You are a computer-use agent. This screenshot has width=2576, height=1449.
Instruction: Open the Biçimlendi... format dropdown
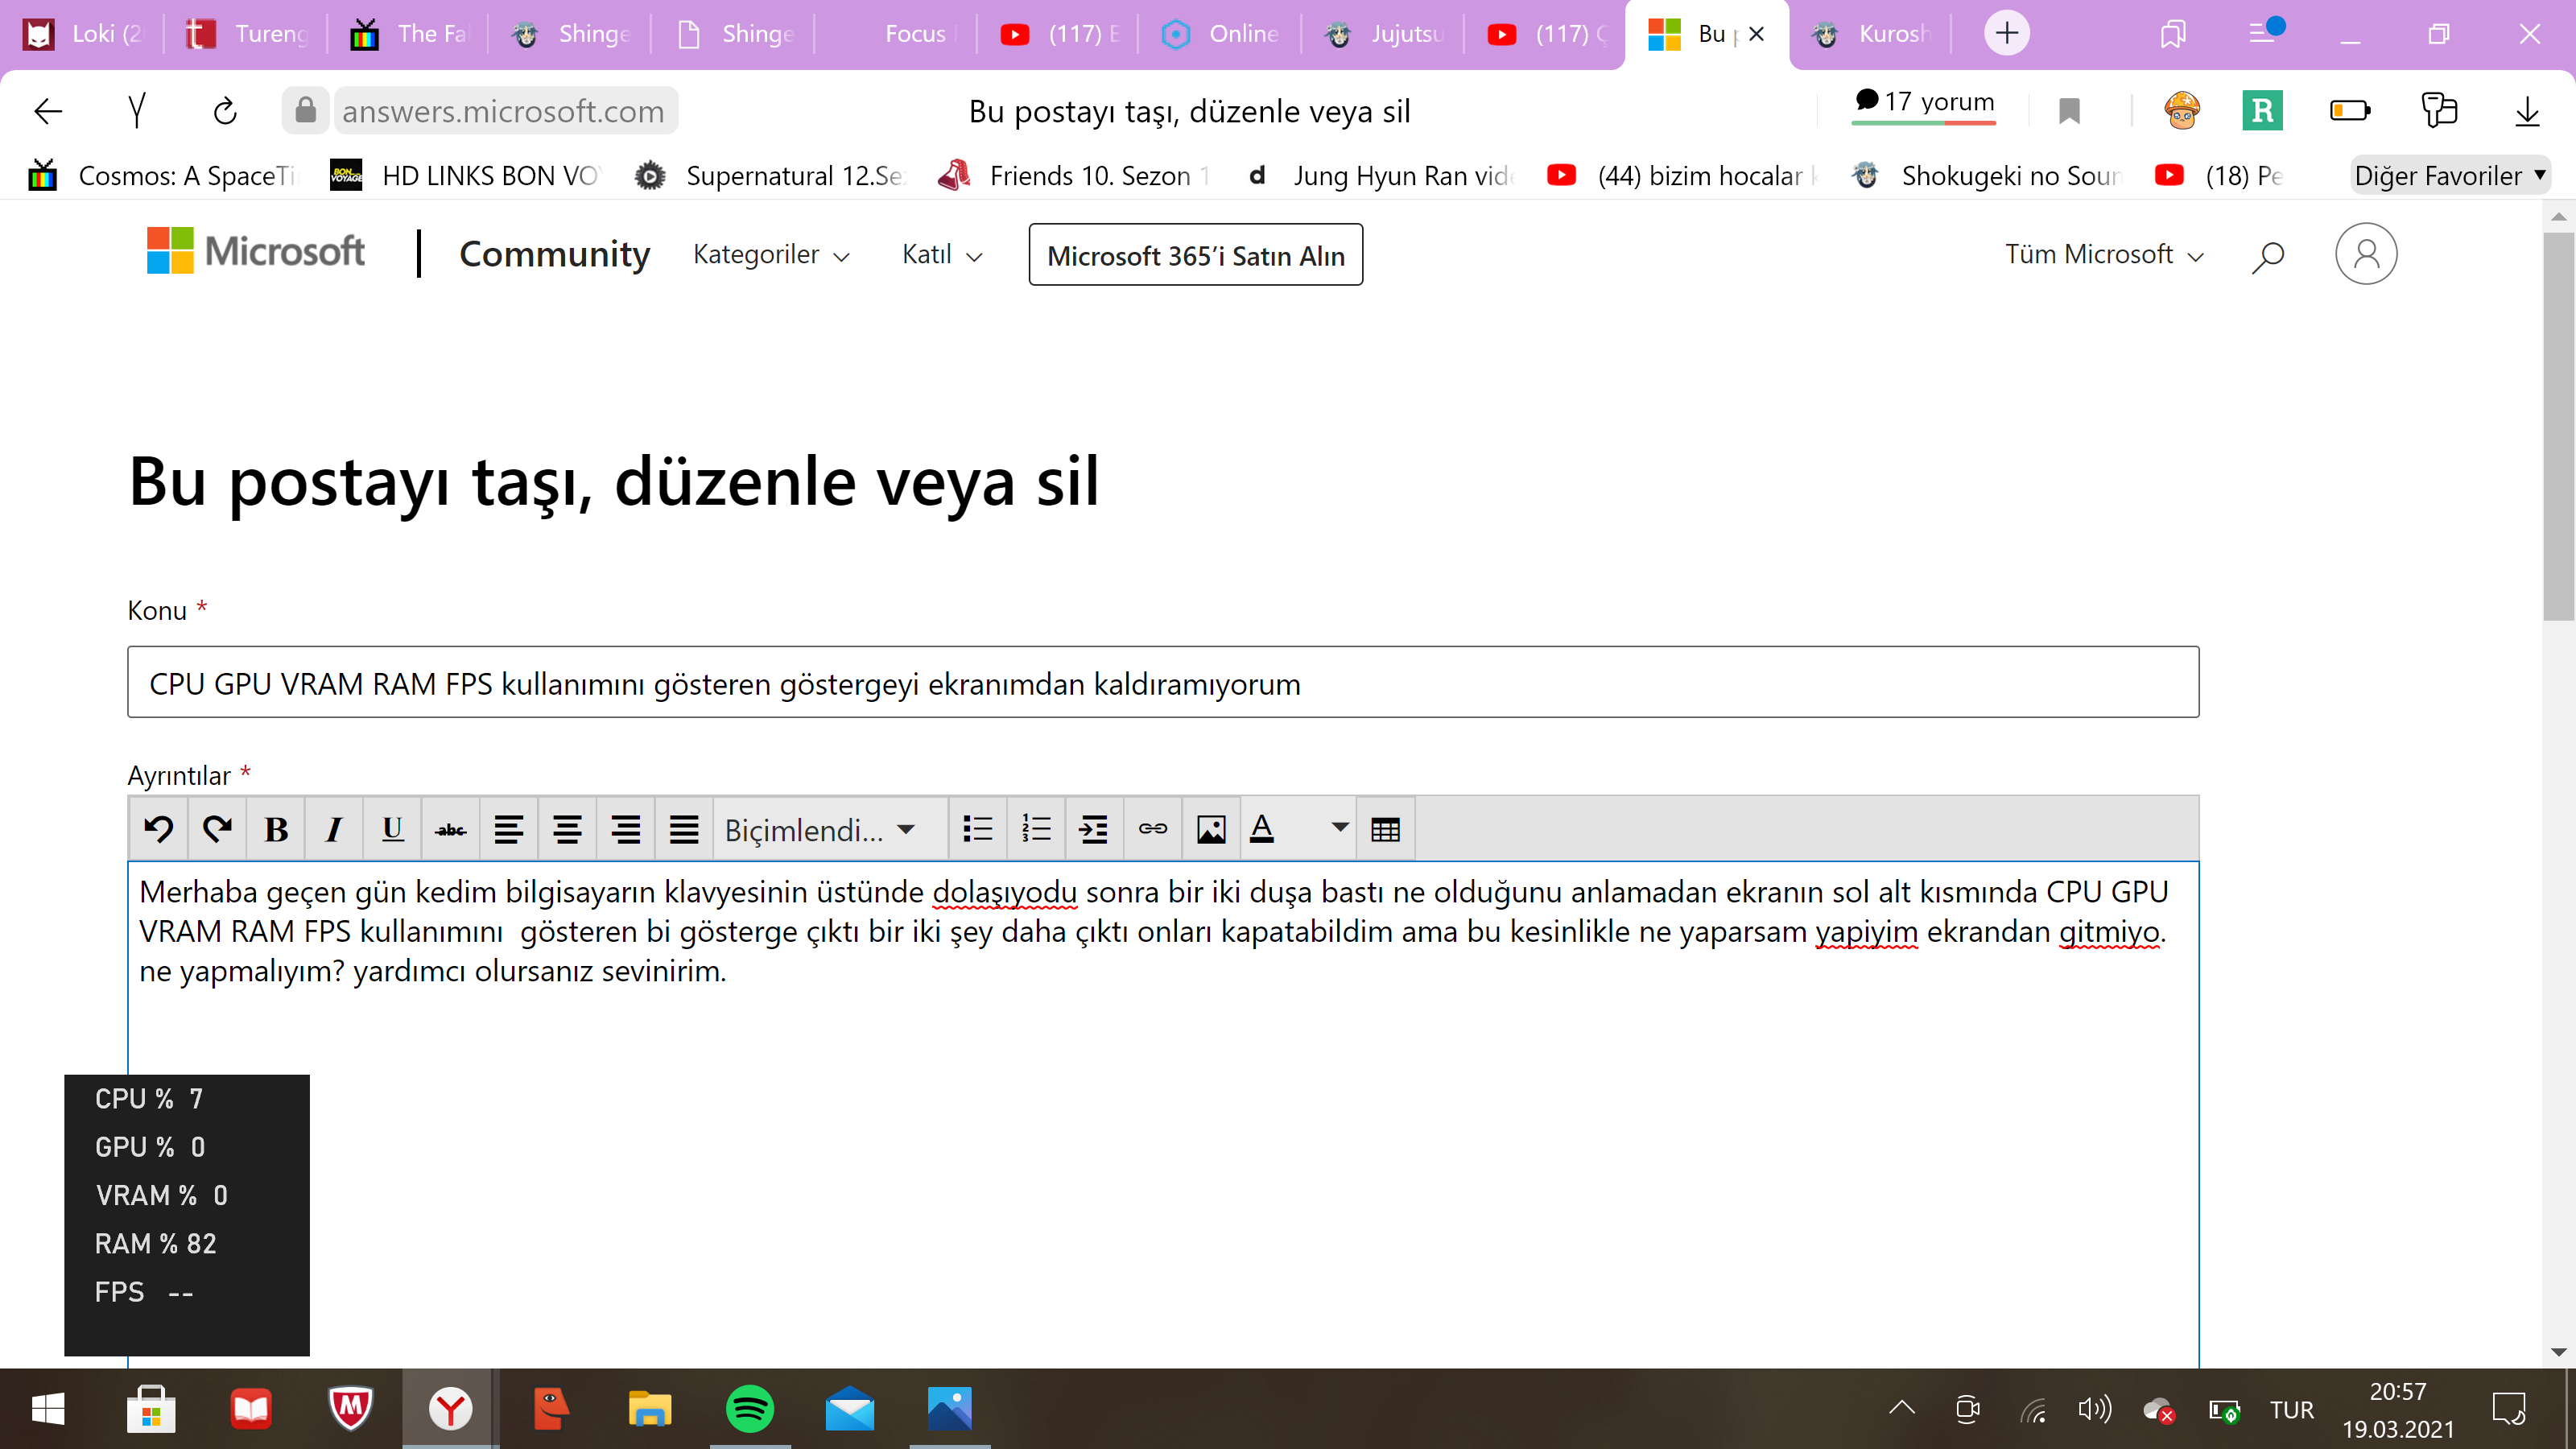pos(820,829)
